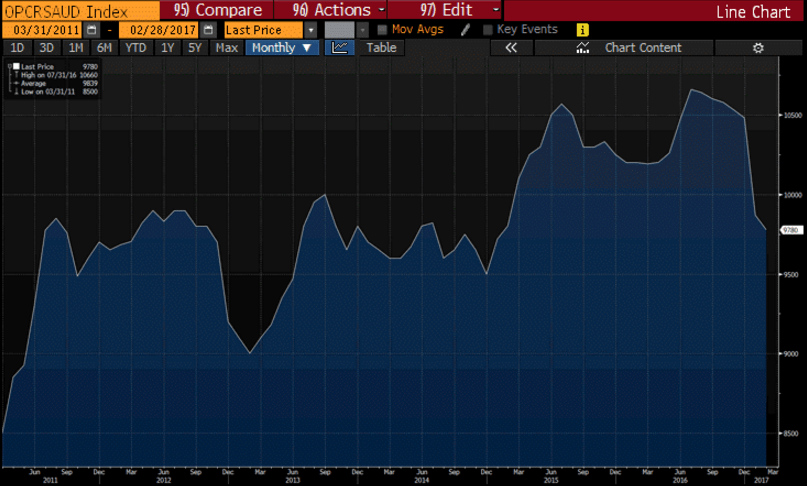Click the OPCRSAUD Index ticker field
The height and width of the screenshot is (486, 807).
point(81,10)
